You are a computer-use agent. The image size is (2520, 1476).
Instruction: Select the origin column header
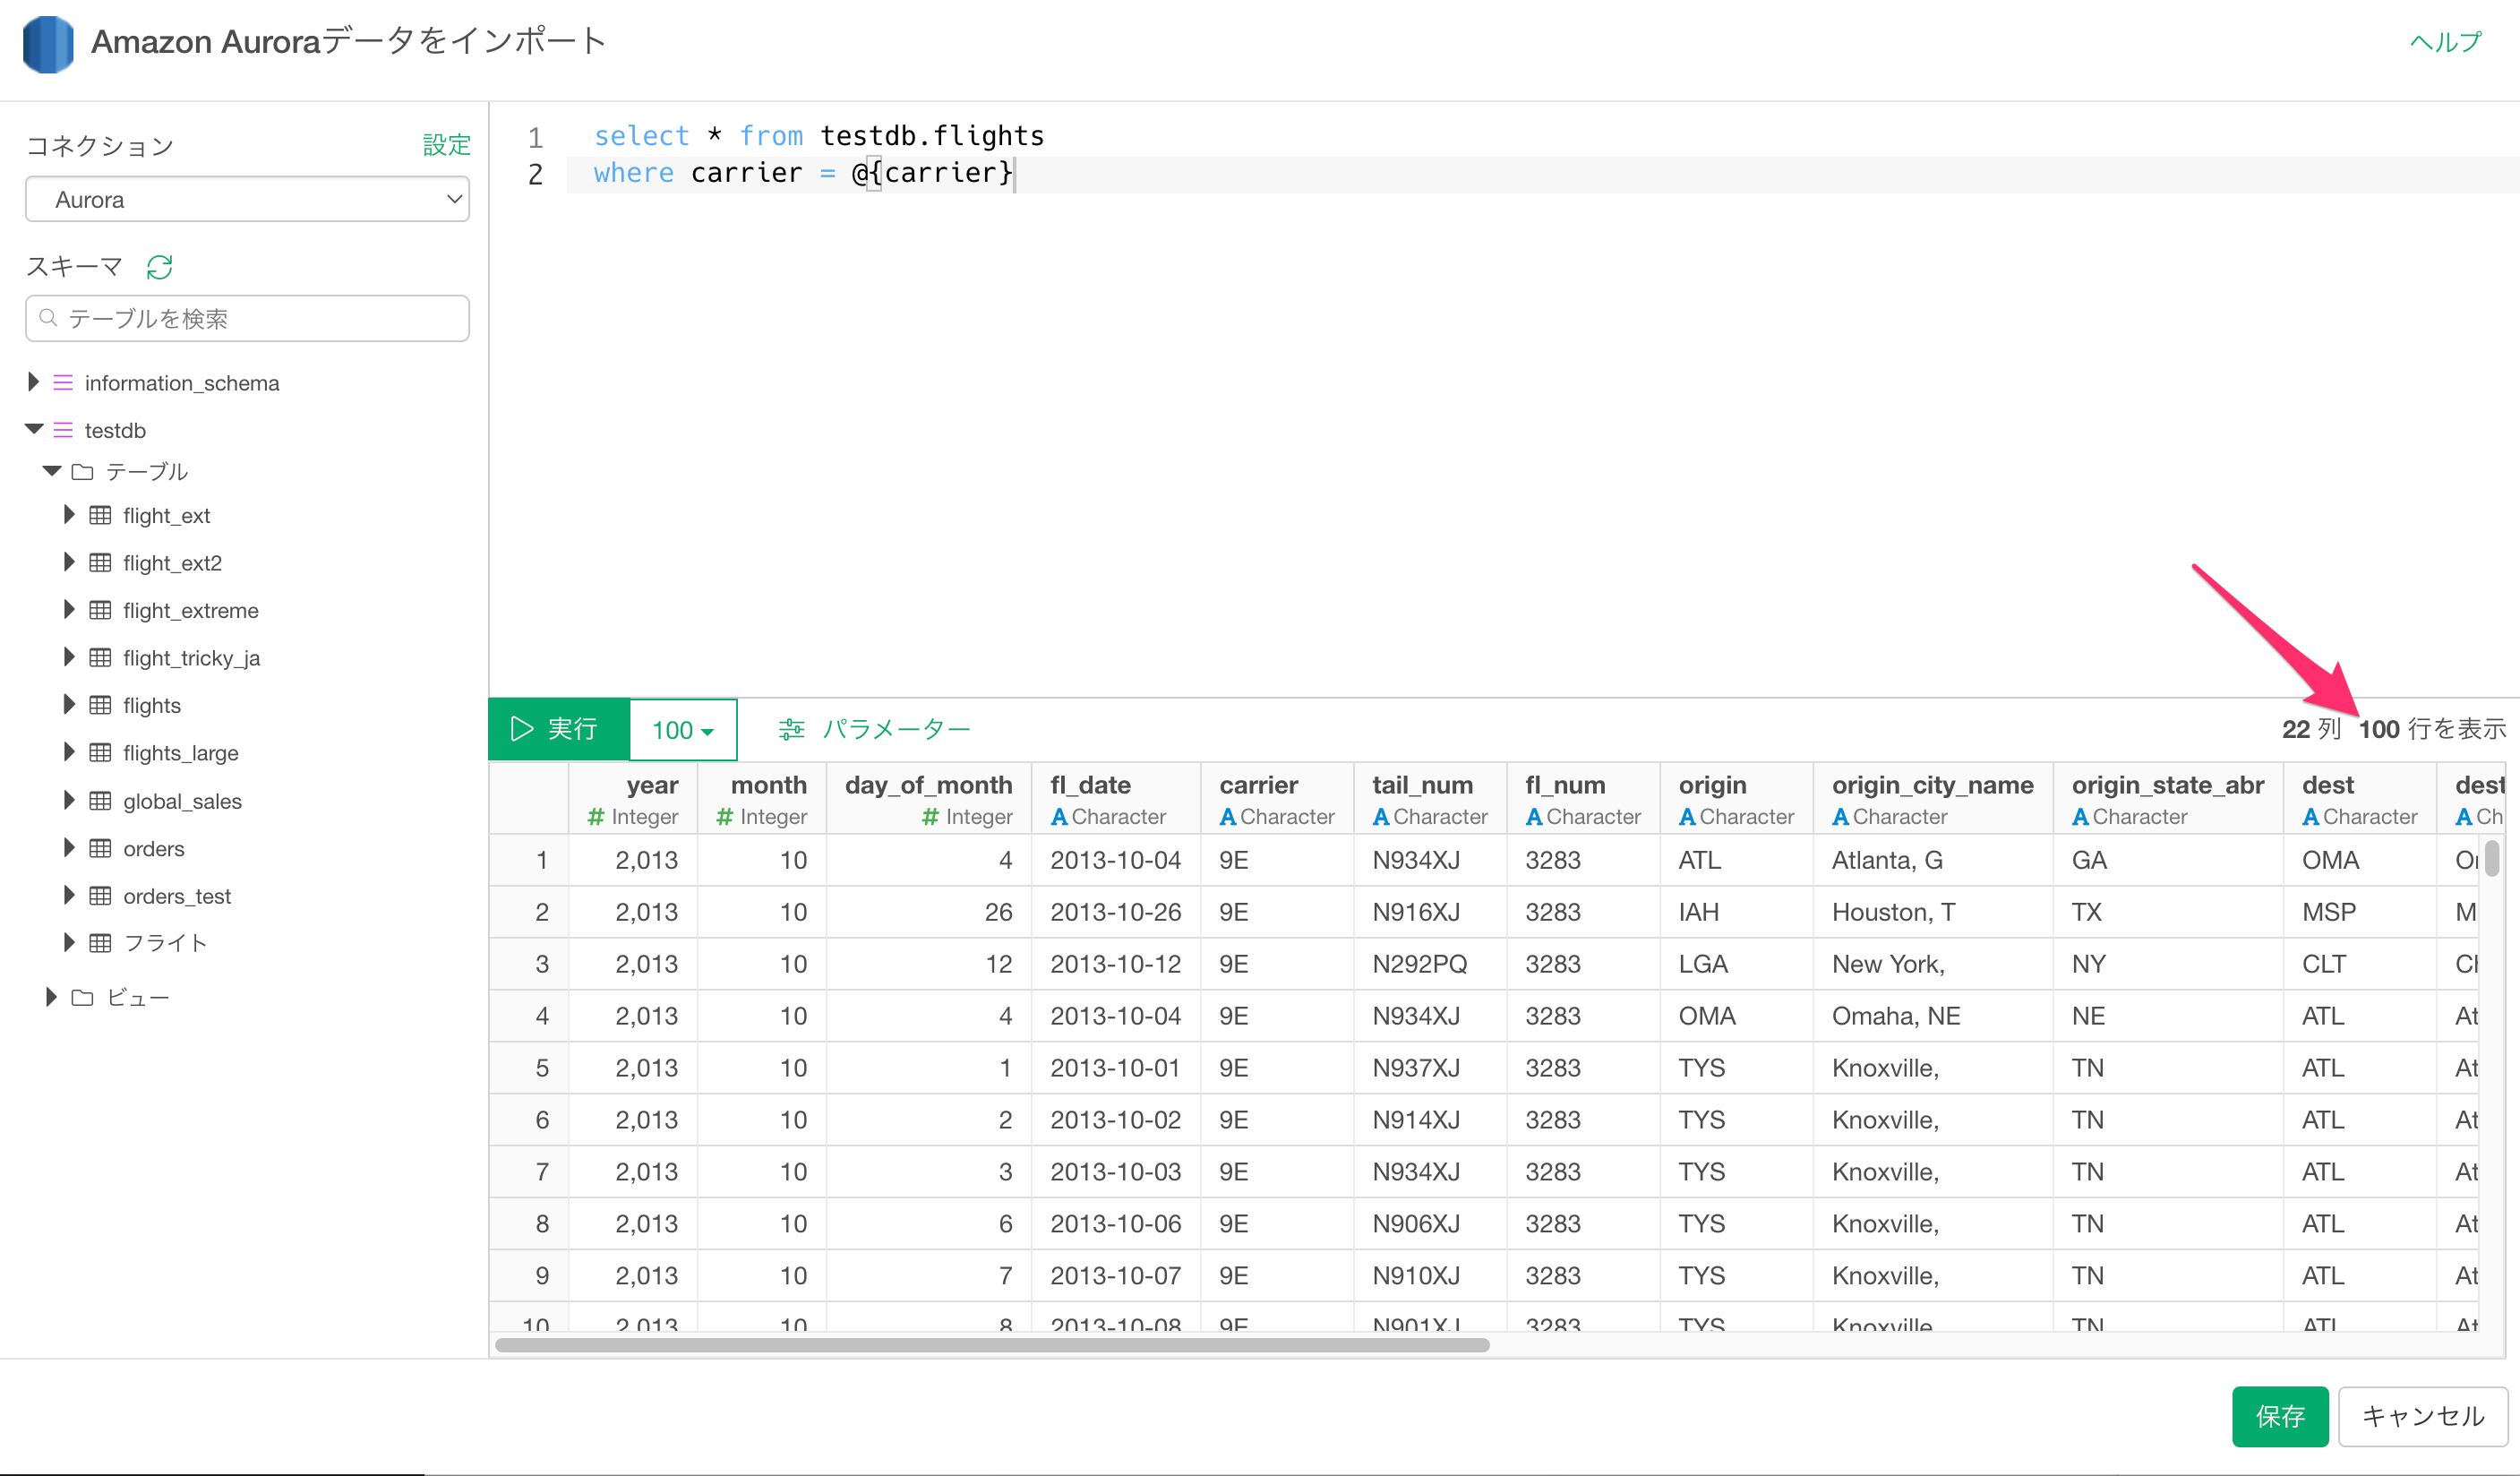pyautogui.click(x=1736, y=799)
